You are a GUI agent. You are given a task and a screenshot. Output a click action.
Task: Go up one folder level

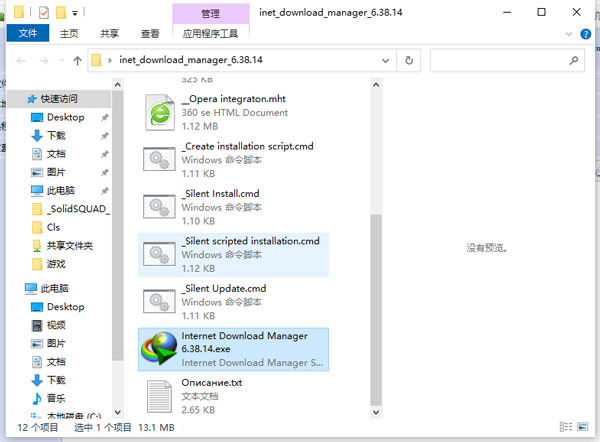(x=77, y=60)
